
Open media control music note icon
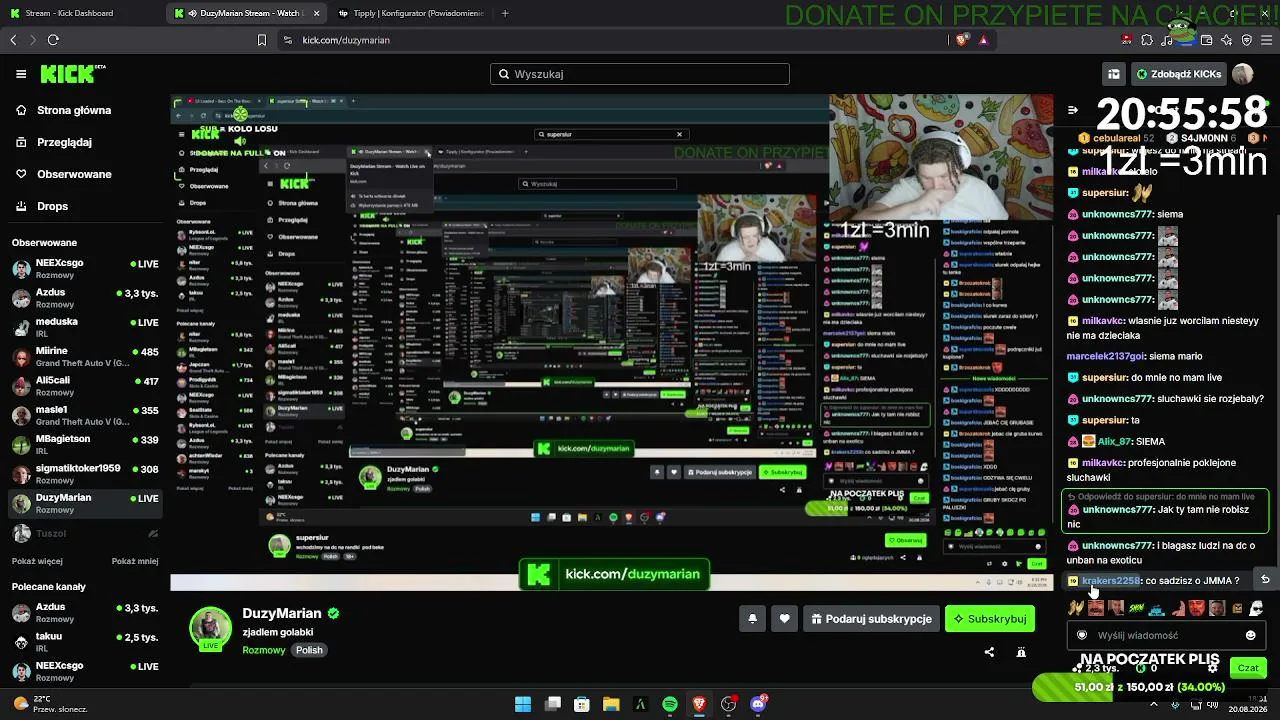tap(1167, 40)
